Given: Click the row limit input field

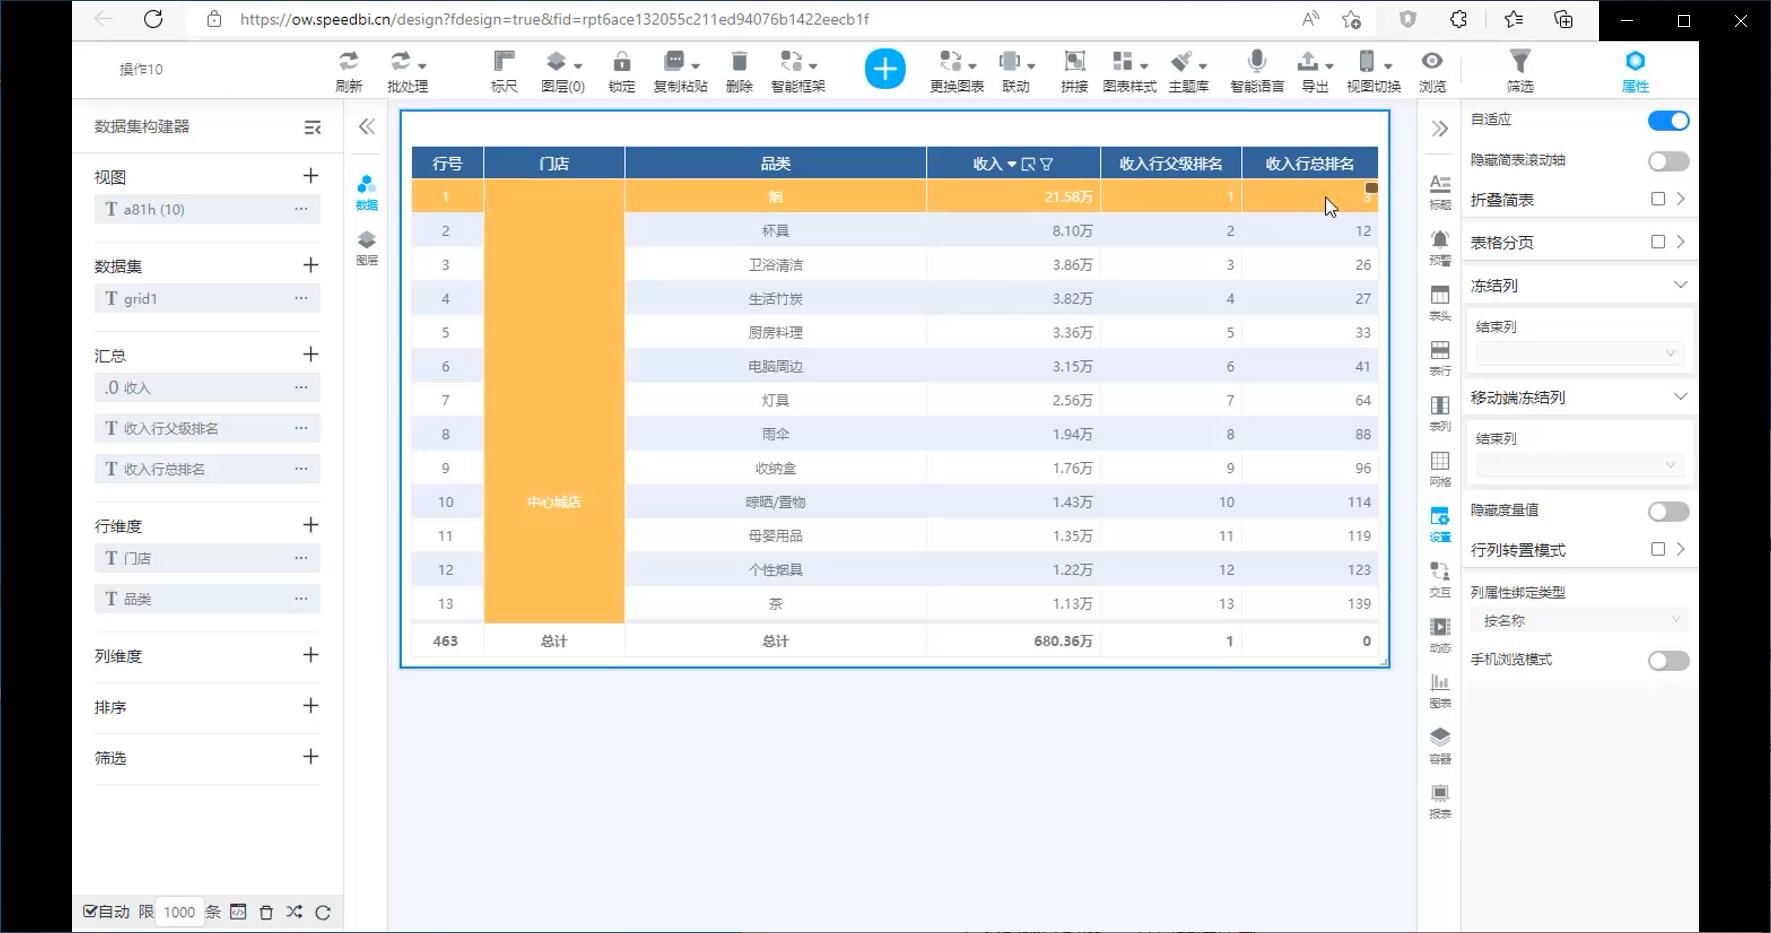Looking at the screenshot, I should pos(180,912).
